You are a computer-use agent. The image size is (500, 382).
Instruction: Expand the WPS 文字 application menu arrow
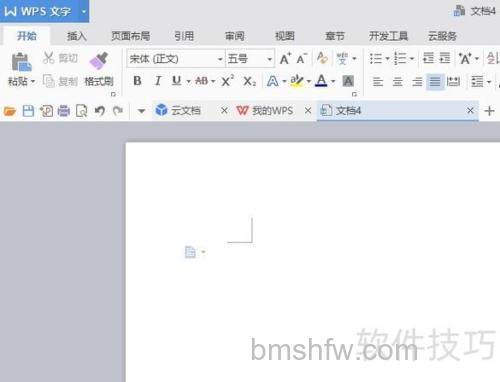coord(84,11)
